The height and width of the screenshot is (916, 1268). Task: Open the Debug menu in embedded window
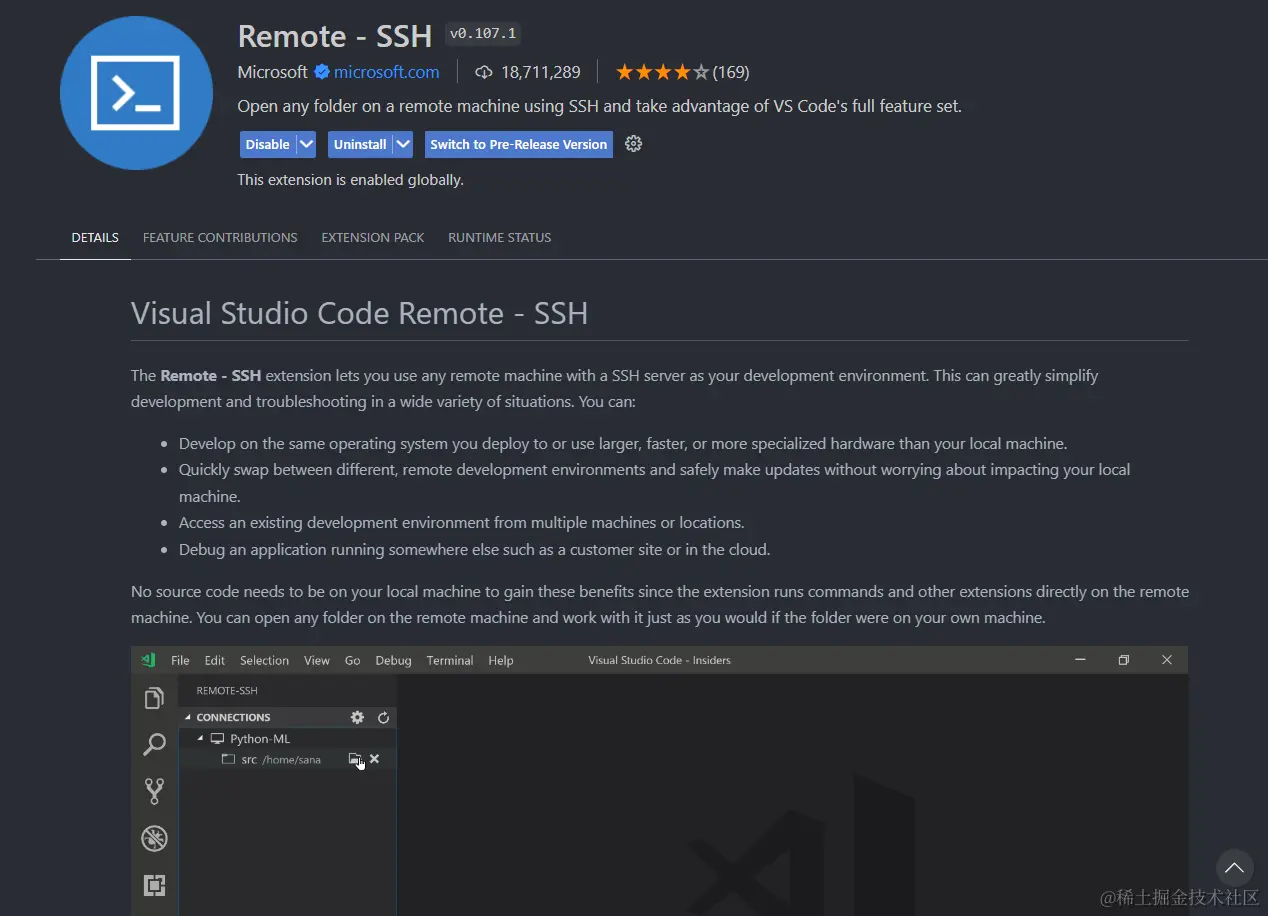(393, 660)
